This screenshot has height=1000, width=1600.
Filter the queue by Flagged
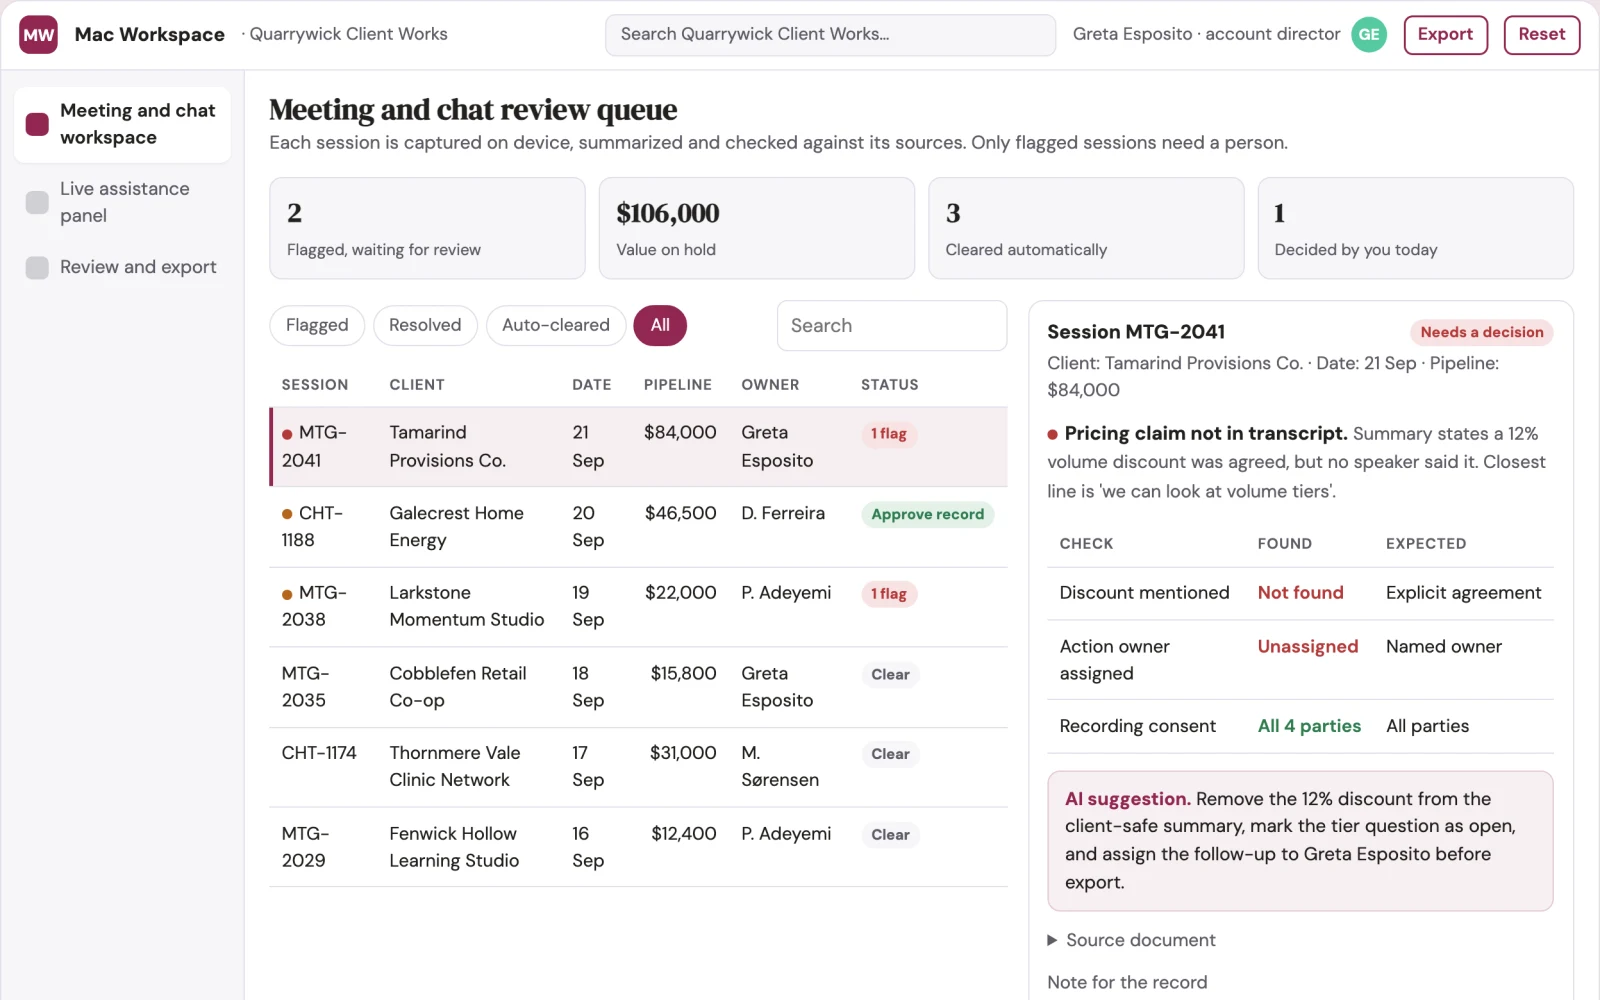click(x=317, y=325)
